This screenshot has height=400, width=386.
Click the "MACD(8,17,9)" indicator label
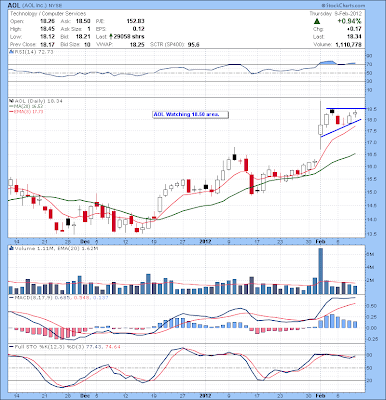point(33,297)
